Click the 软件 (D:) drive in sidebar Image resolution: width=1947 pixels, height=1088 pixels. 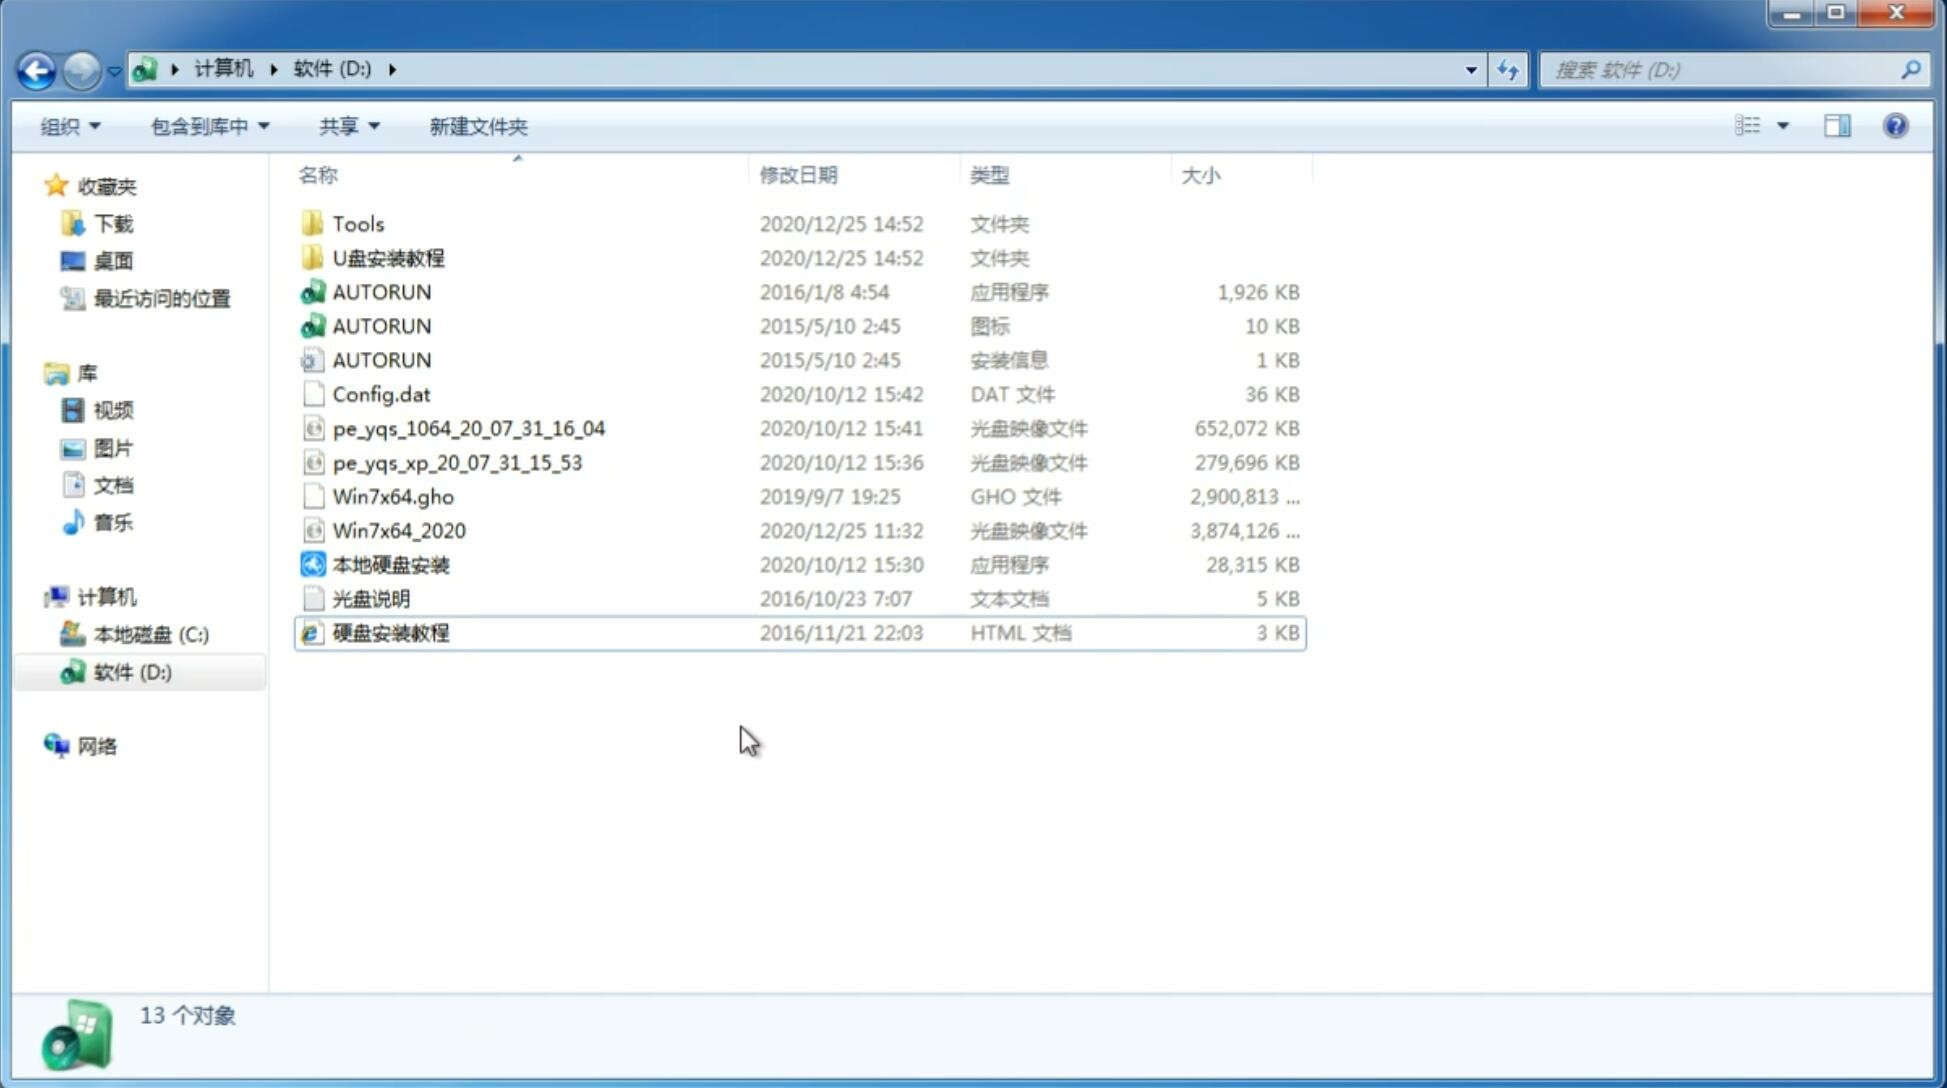131,671
